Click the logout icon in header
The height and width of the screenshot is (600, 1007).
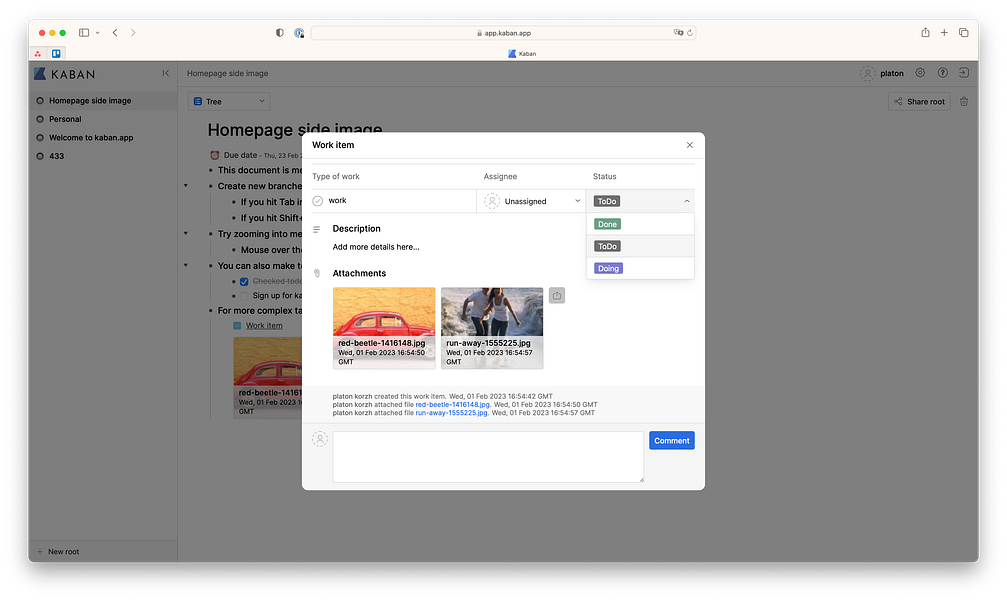pyautogui.click(x=964, y=73)
